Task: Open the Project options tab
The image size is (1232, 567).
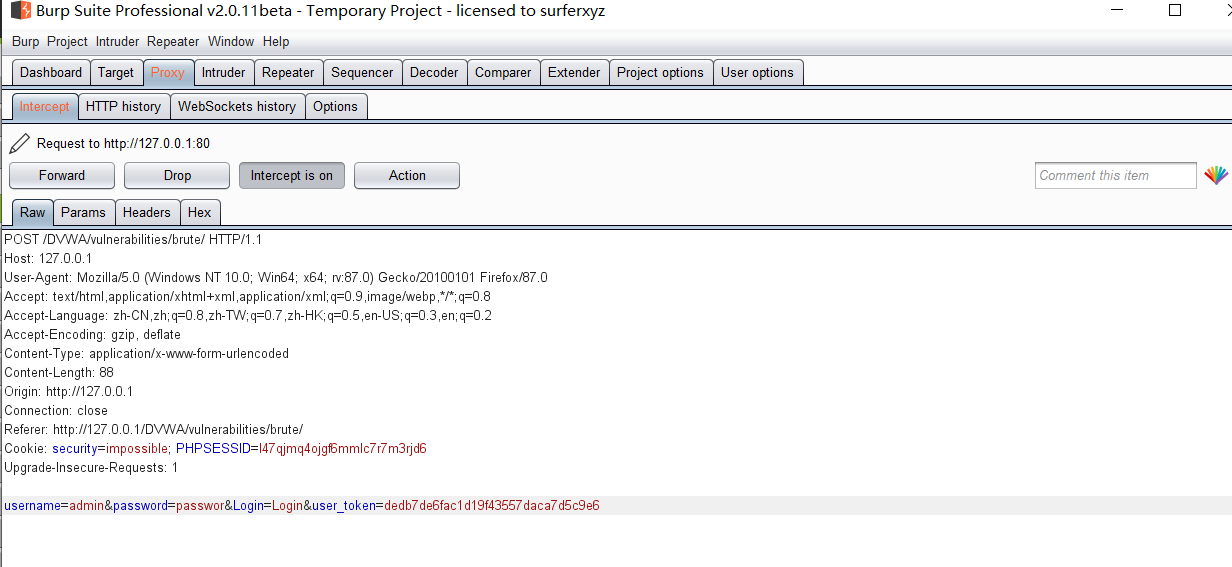Action: click(x=660, y=72)
